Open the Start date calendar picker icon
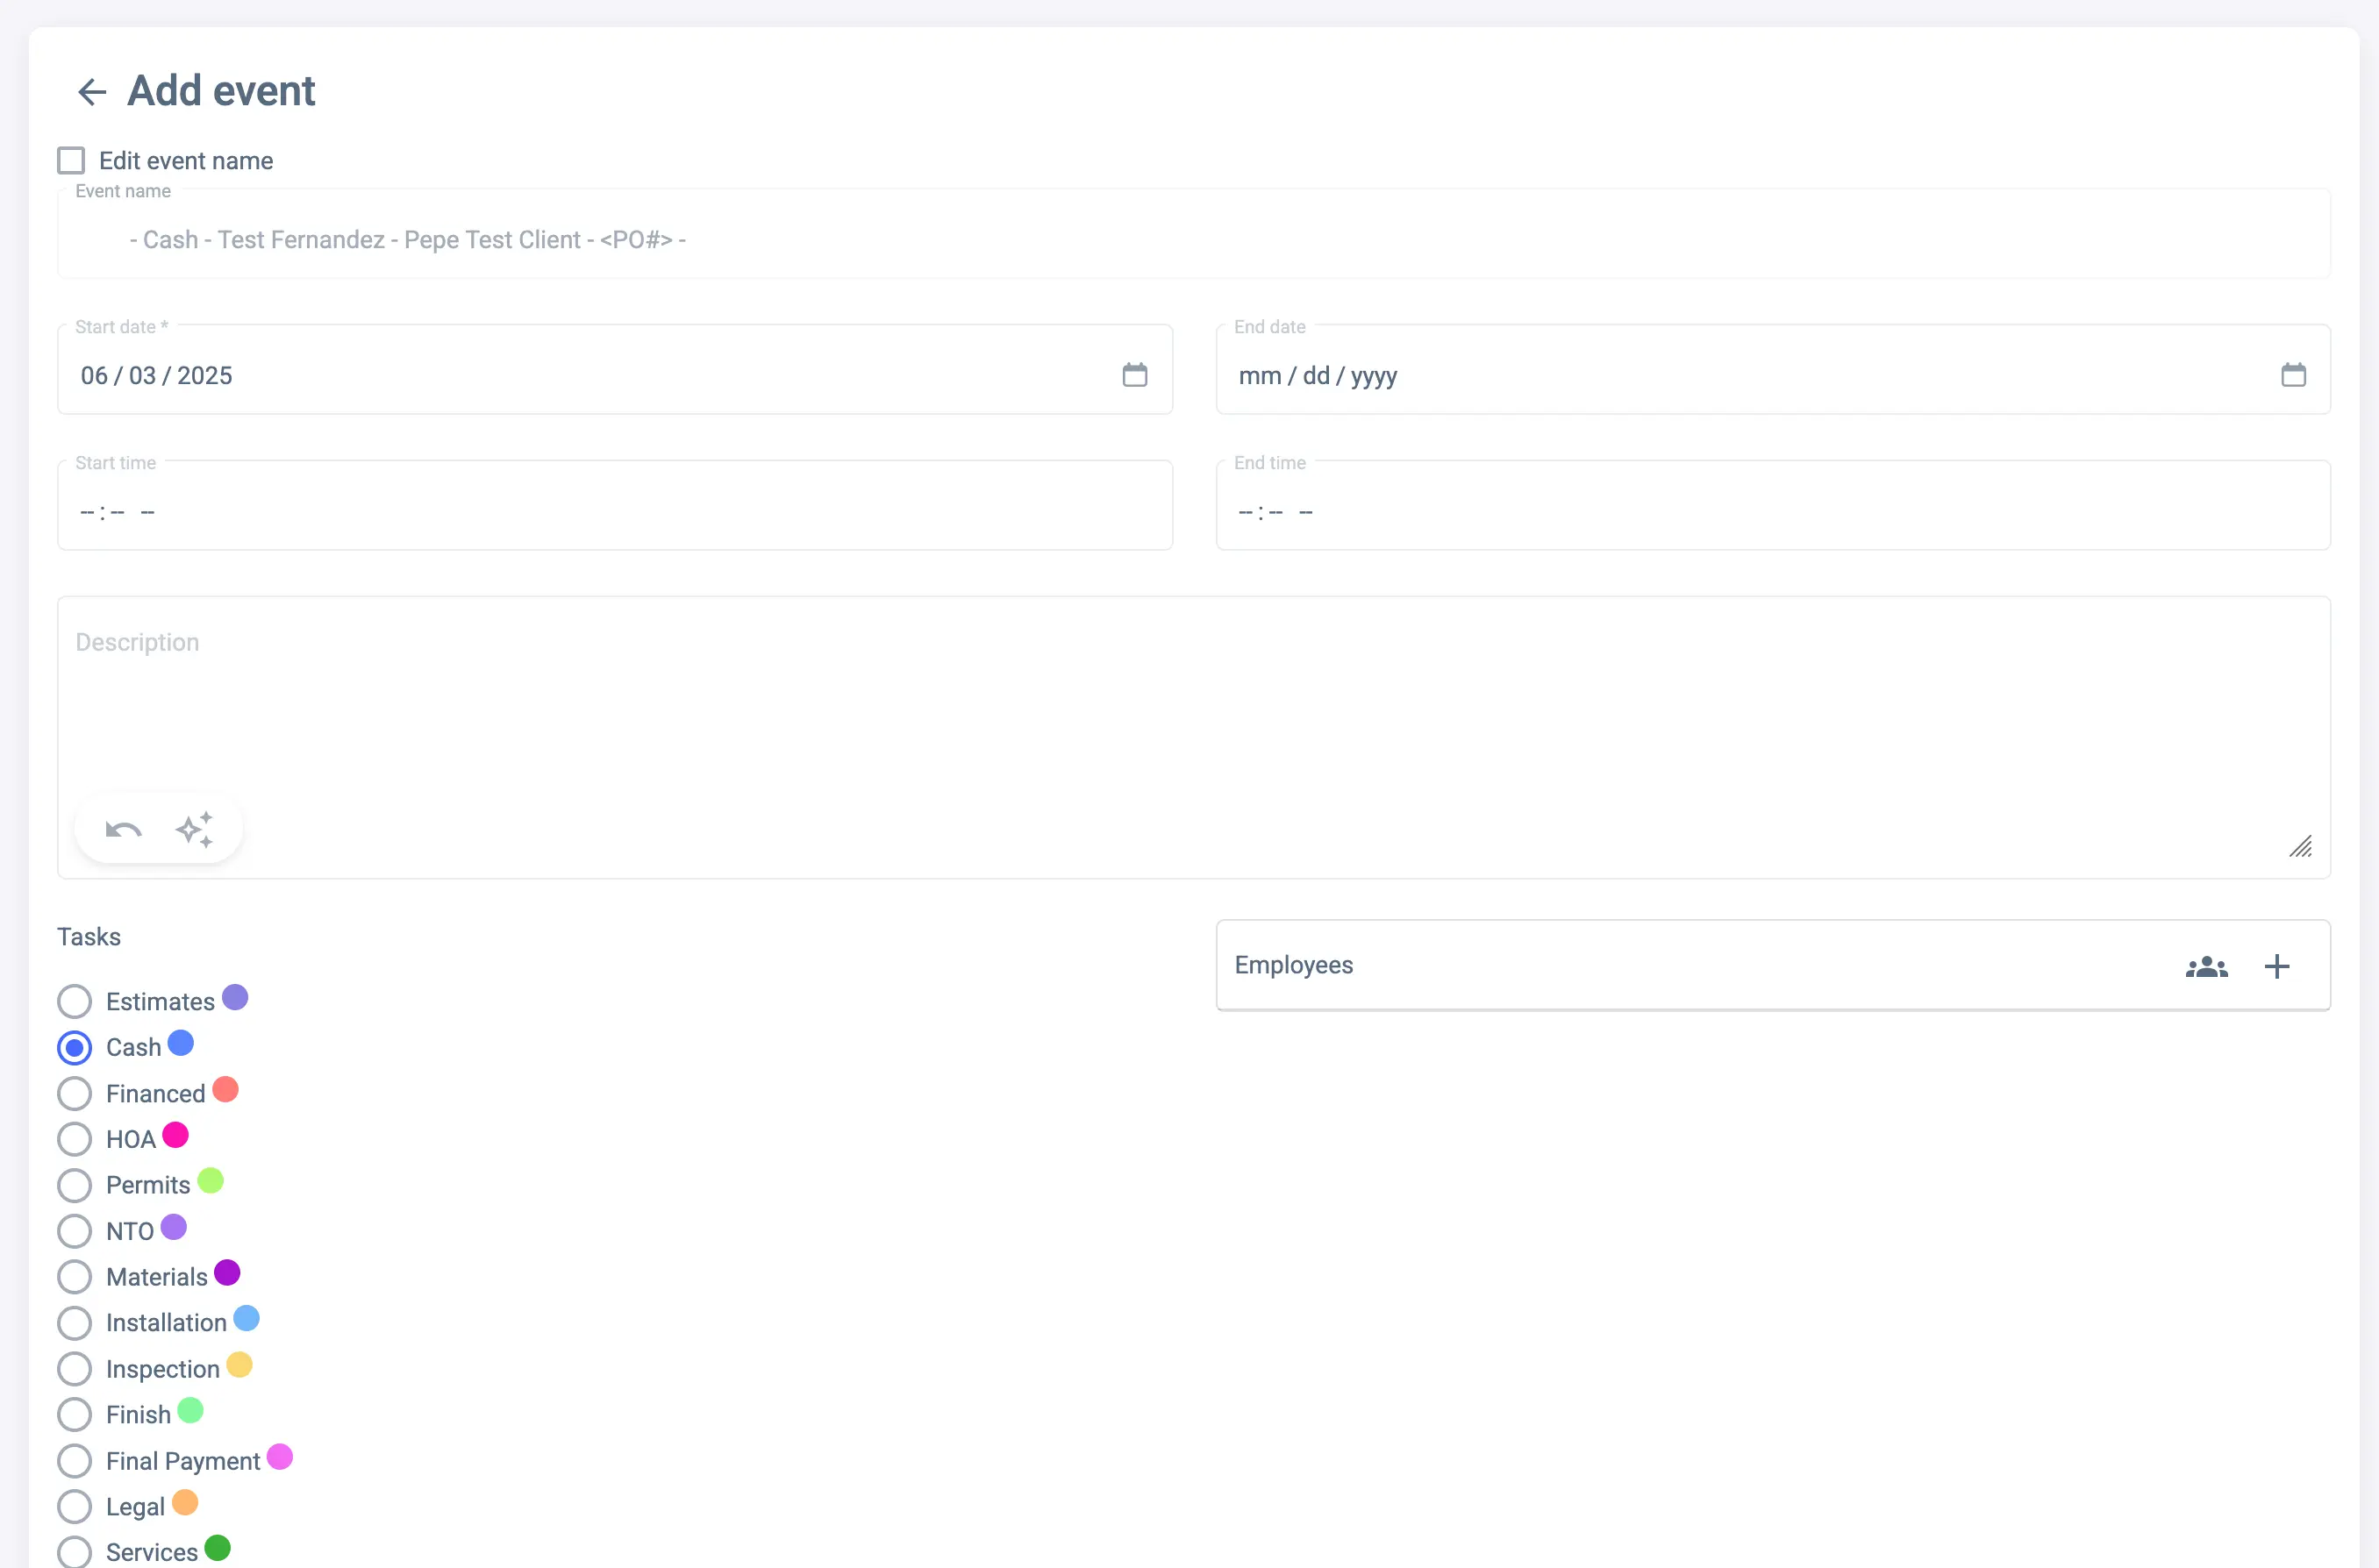The height and width of the screenshot is (1568, 2379). coord(1134,375)
